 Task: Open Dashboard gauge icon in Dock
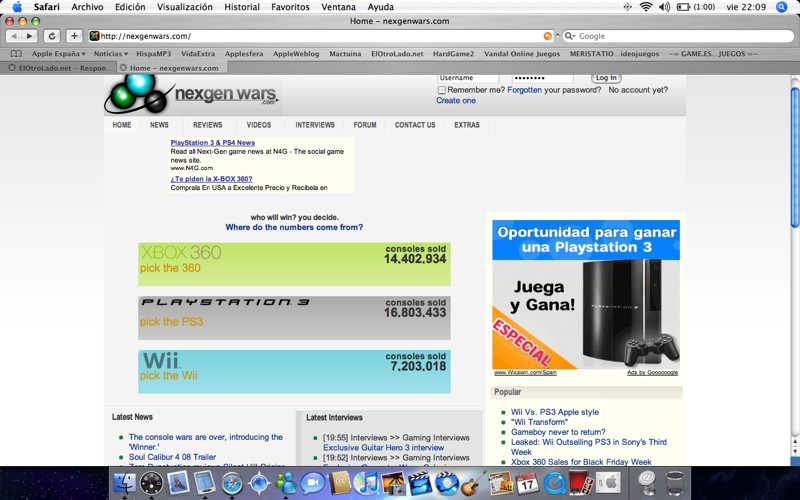coord(151,482)
